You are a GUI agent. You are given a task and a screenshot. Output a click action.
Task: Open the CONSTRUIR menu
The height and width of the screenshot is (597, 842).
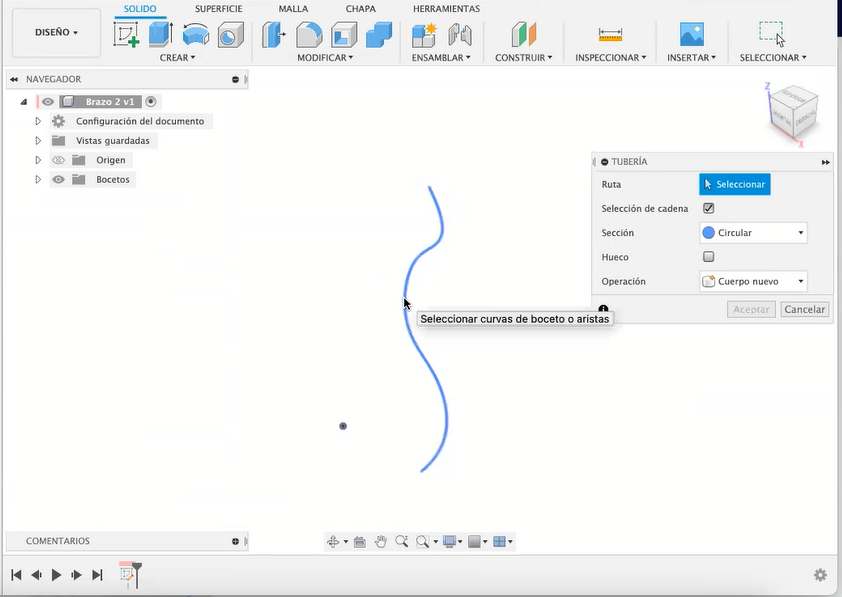524,57
